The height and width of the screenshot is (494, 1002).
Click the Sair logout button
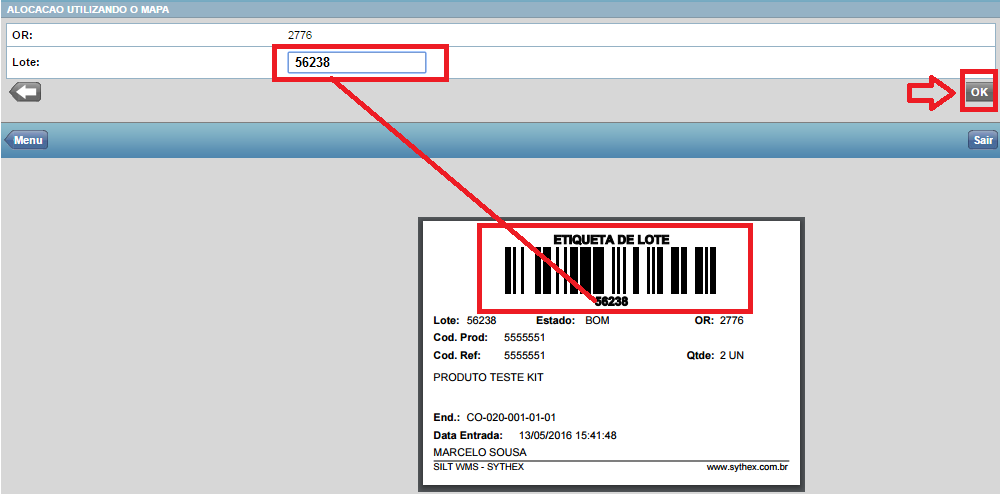pyautogui.click(x=983, y=140)
